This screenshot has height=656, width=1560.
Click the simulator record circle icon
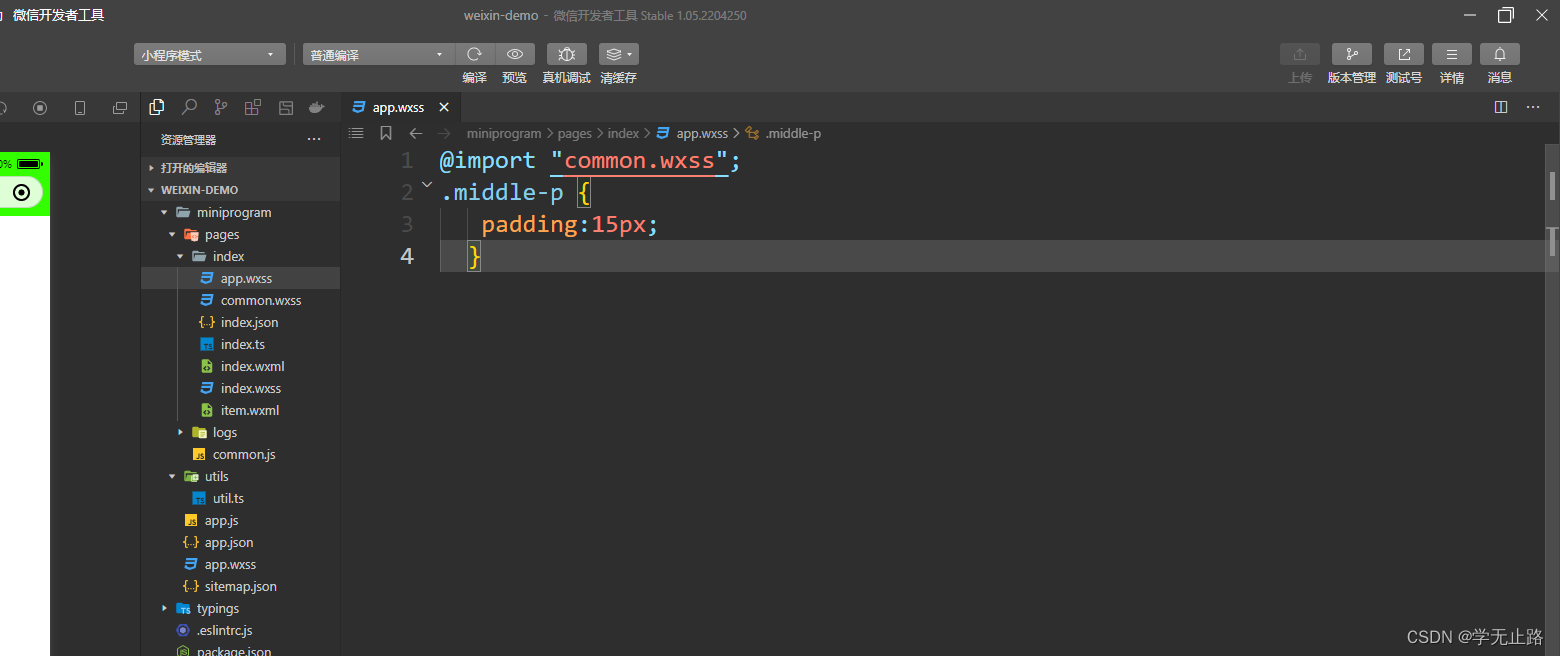click(x=40, y=108)
